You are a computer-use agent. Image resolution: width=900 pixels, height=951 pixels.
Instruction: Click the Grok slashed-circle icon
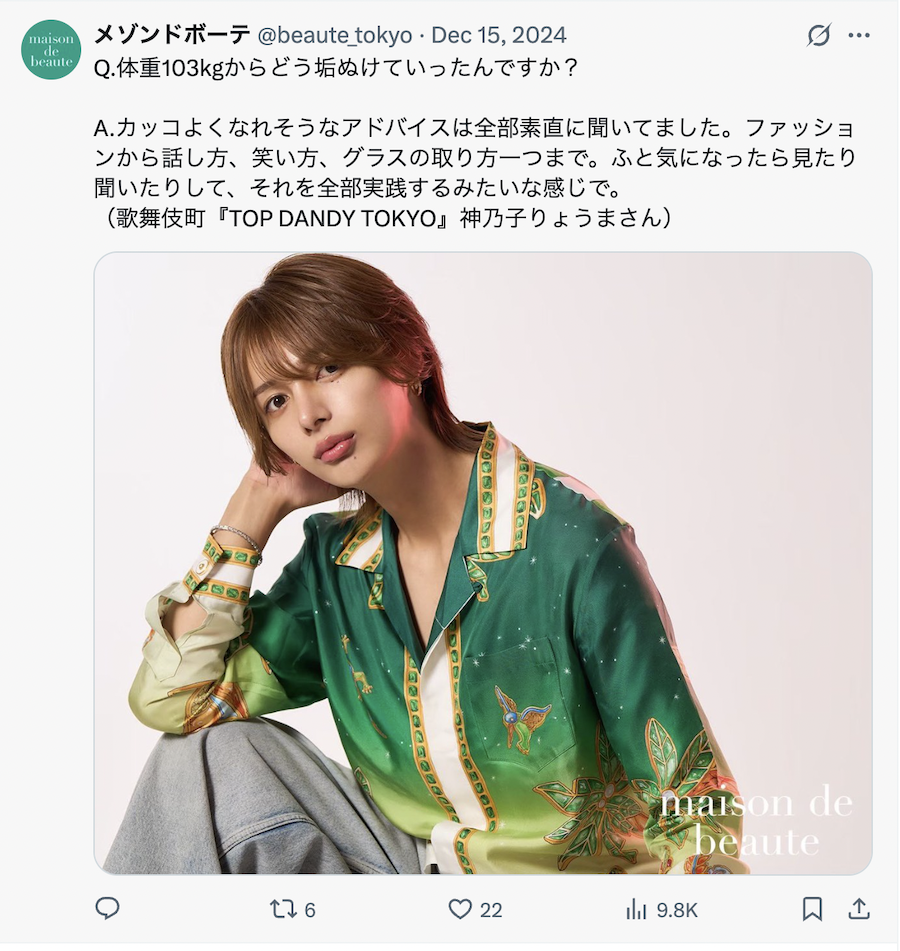(818, 35)
